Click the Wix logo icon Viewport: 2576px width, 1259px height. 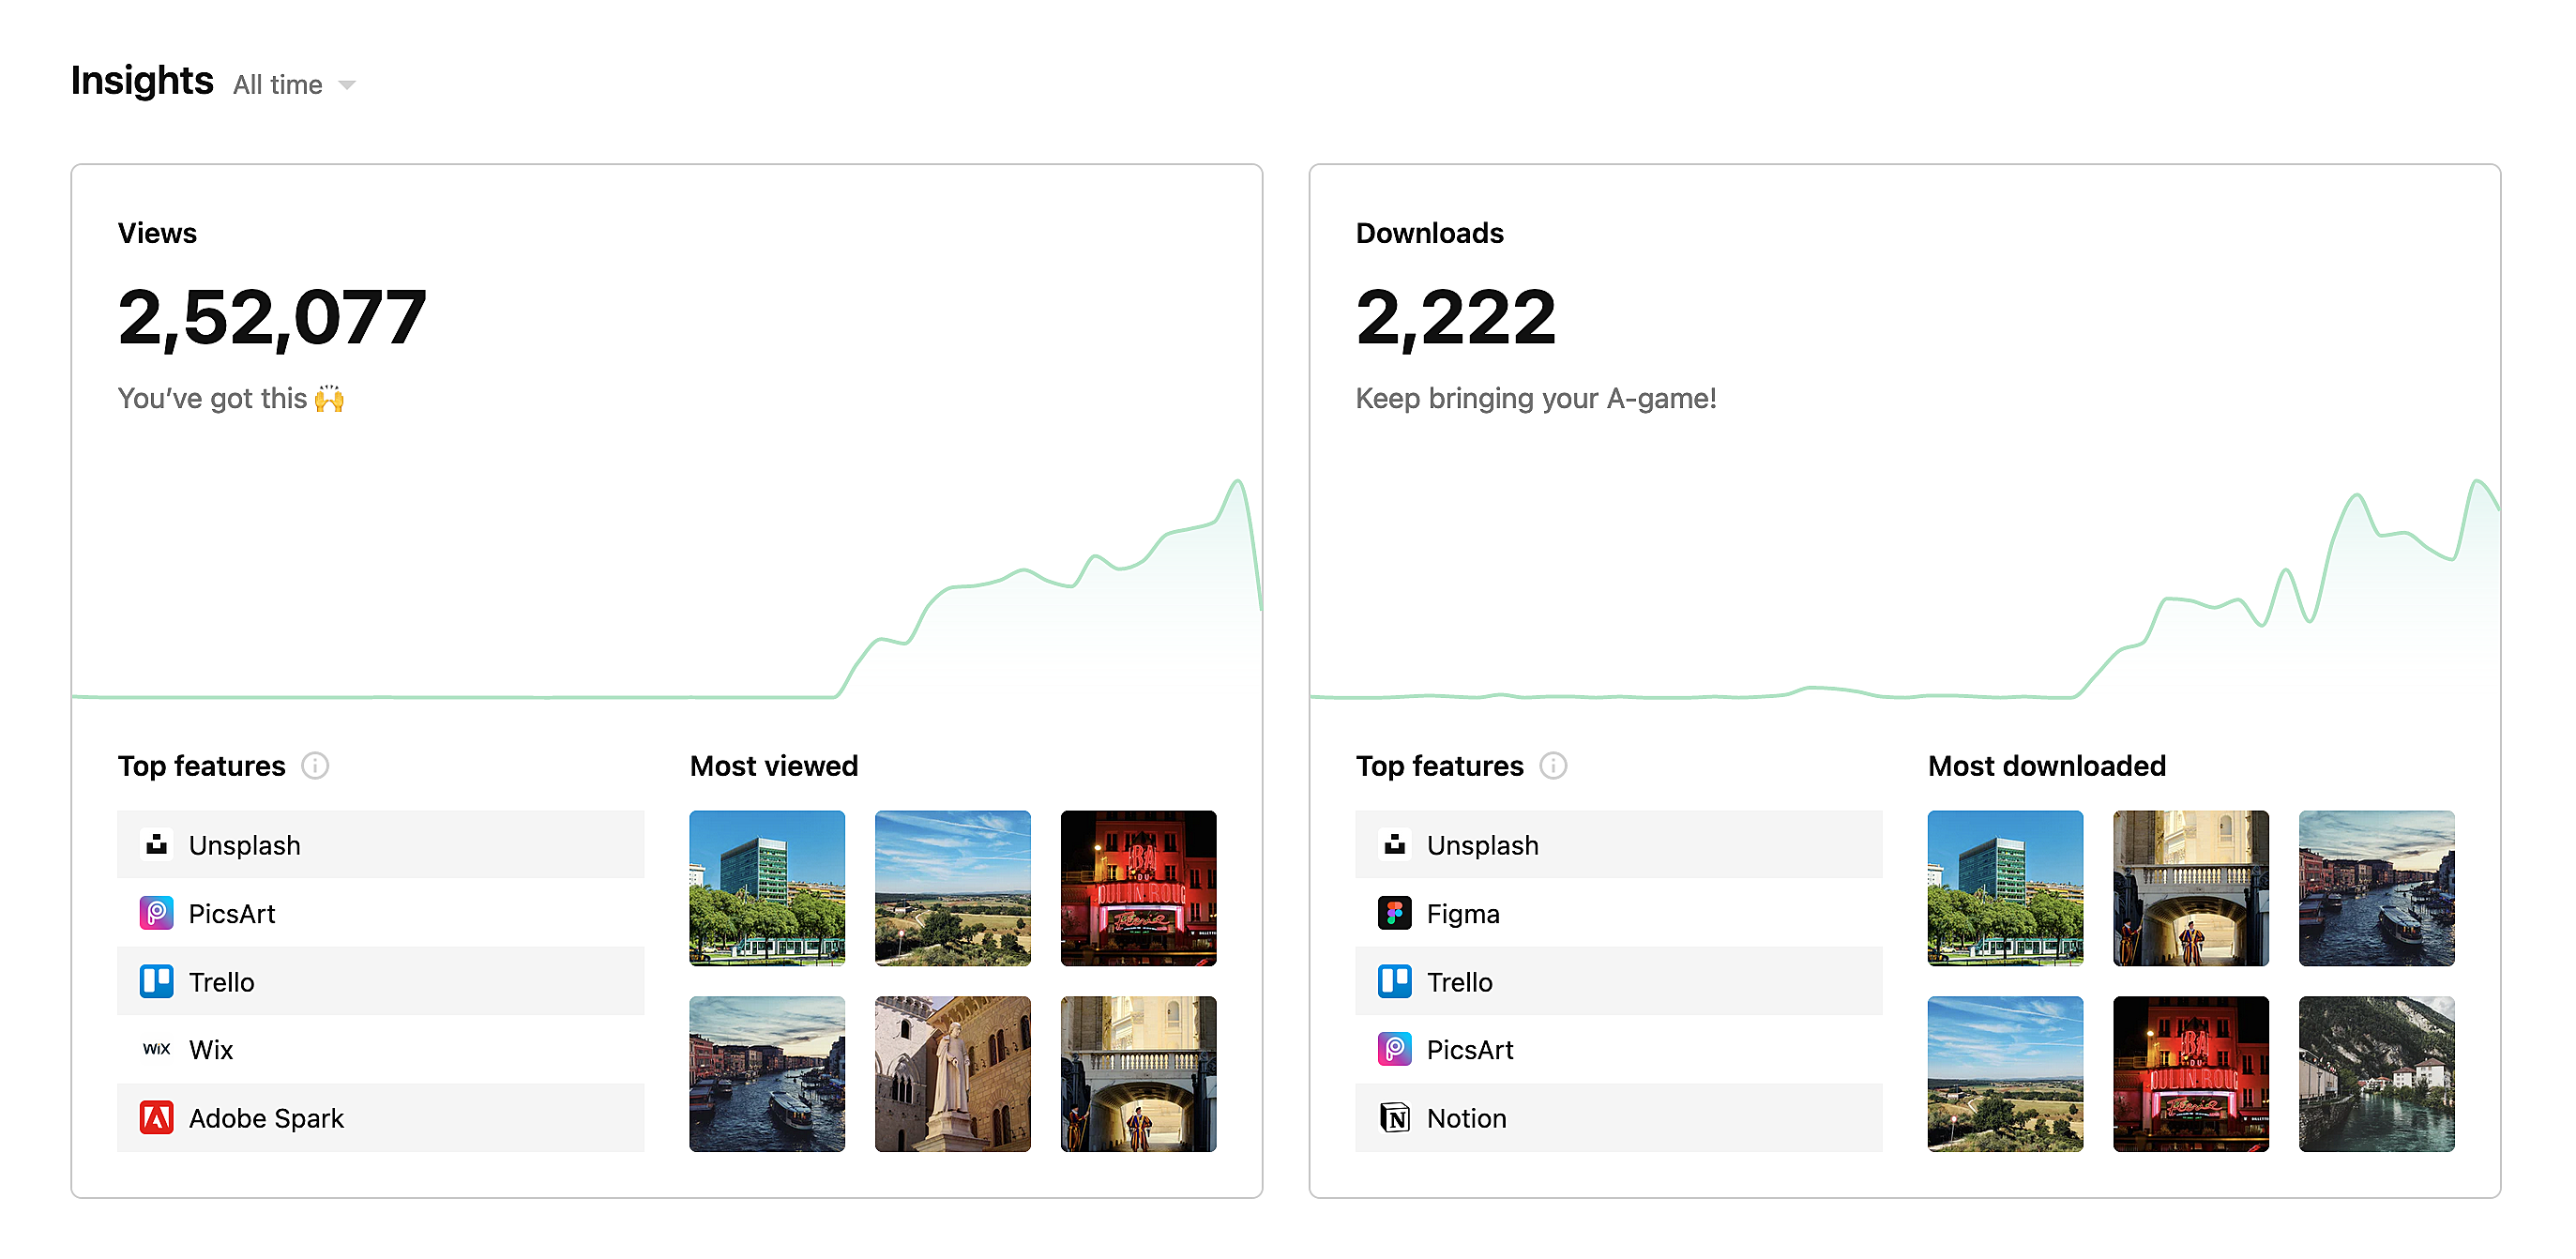[x=156, y=1049]
